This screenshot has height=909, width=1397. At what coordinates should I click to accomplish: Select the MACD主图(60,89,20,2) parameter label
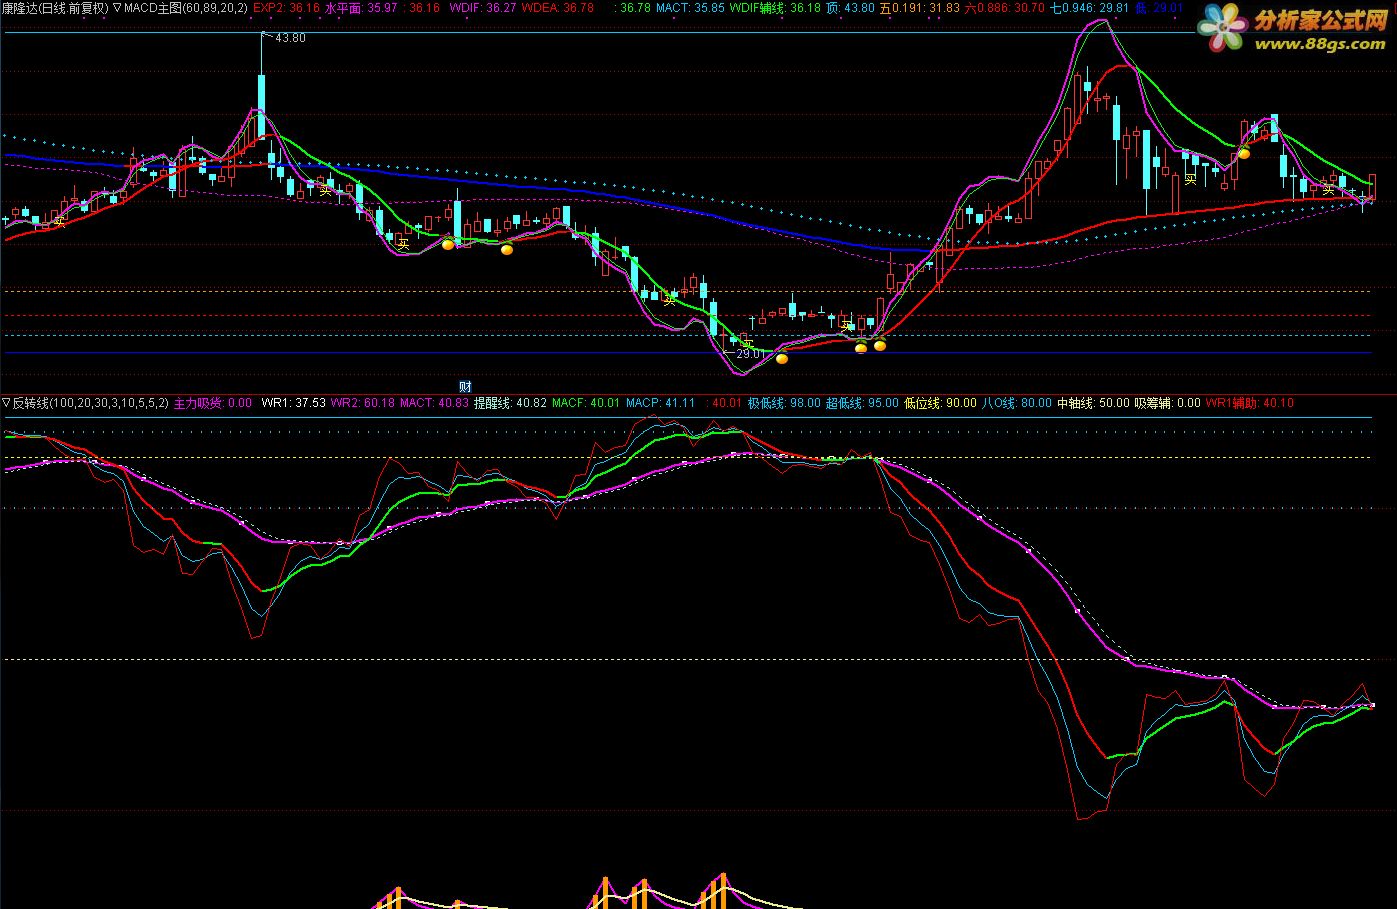click(x=186, y=7)
